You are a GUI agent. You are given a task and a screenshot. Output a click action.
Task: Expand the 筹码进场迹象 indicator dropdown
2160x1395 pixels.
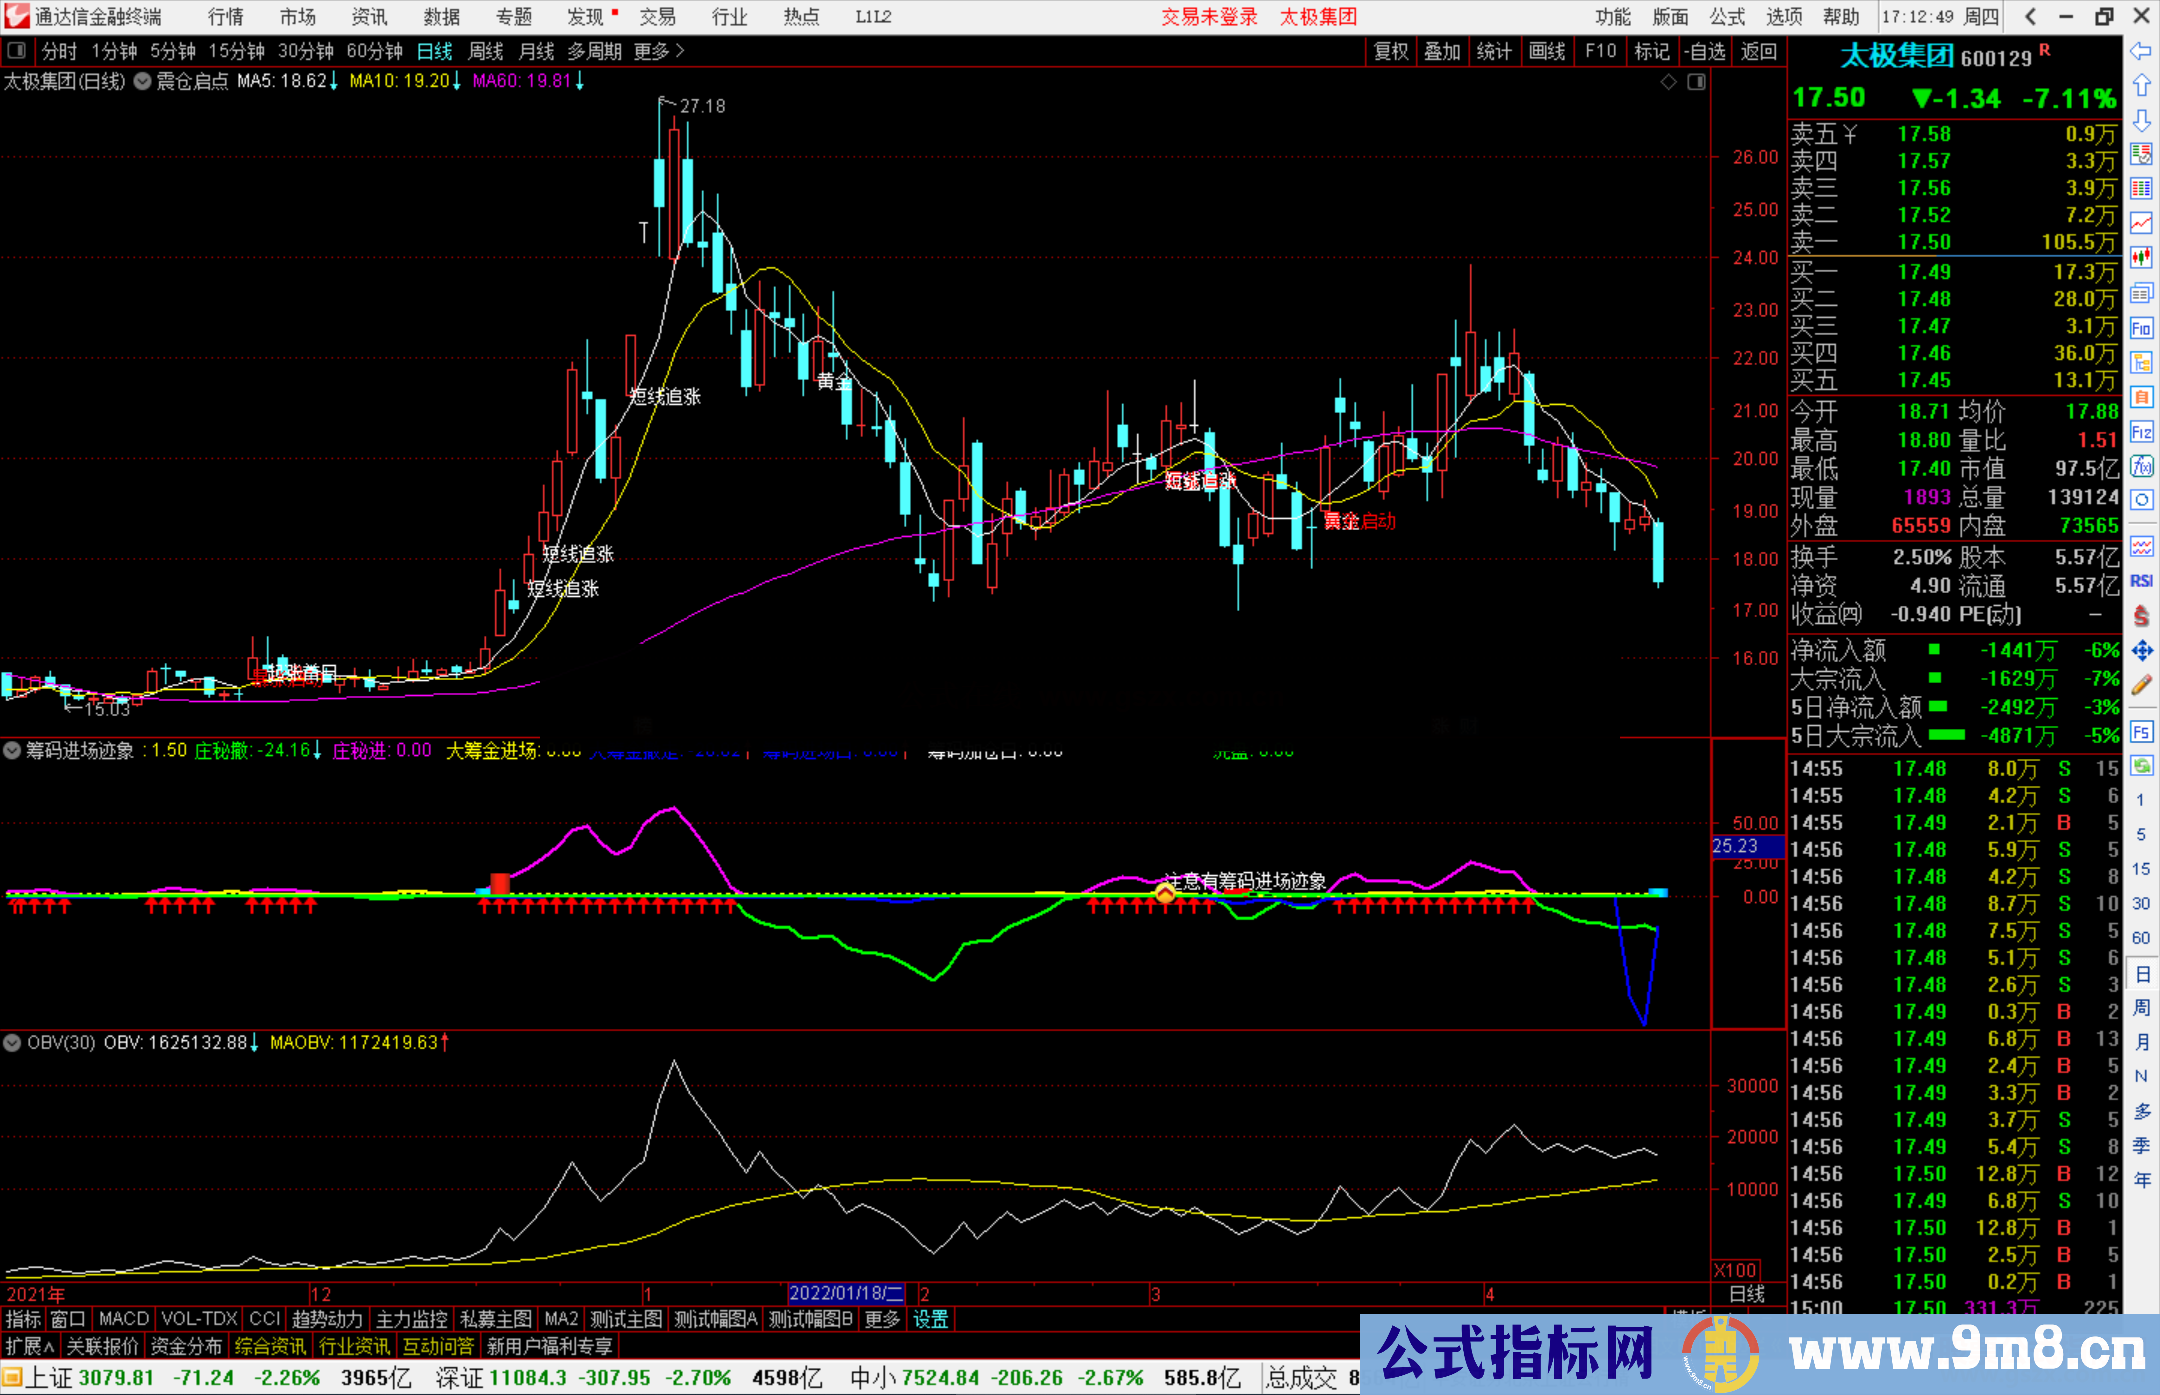pos(12,751)
